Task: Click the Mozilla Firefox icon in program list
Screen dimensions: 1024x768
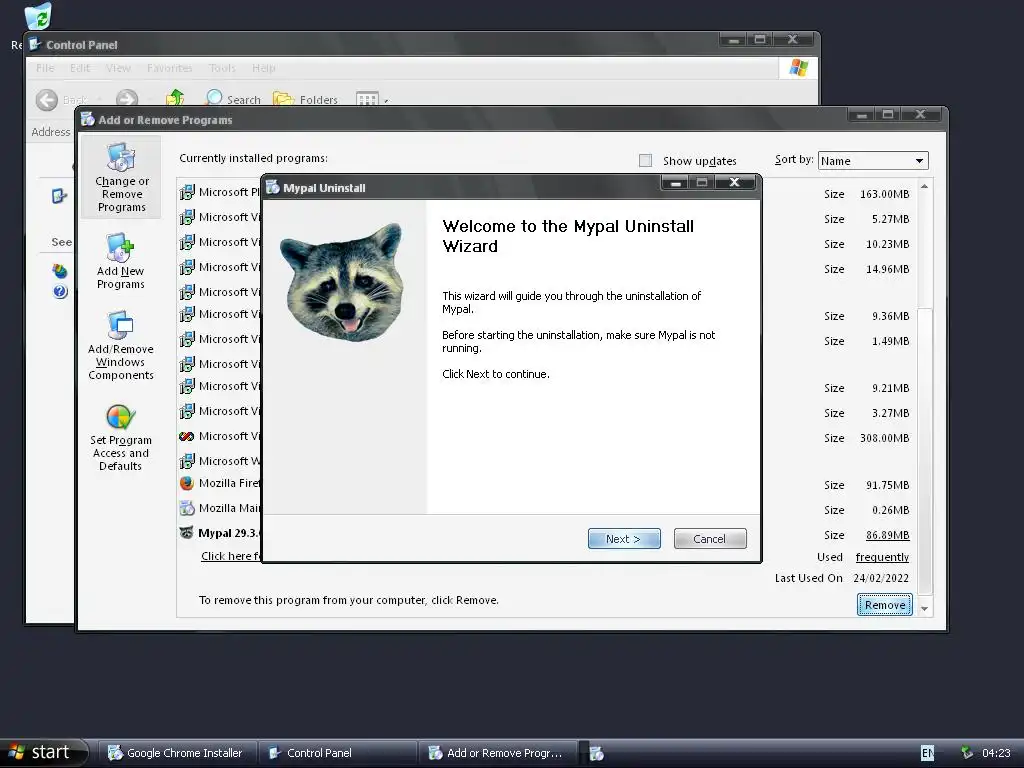Action: click(x=187, y=483)
